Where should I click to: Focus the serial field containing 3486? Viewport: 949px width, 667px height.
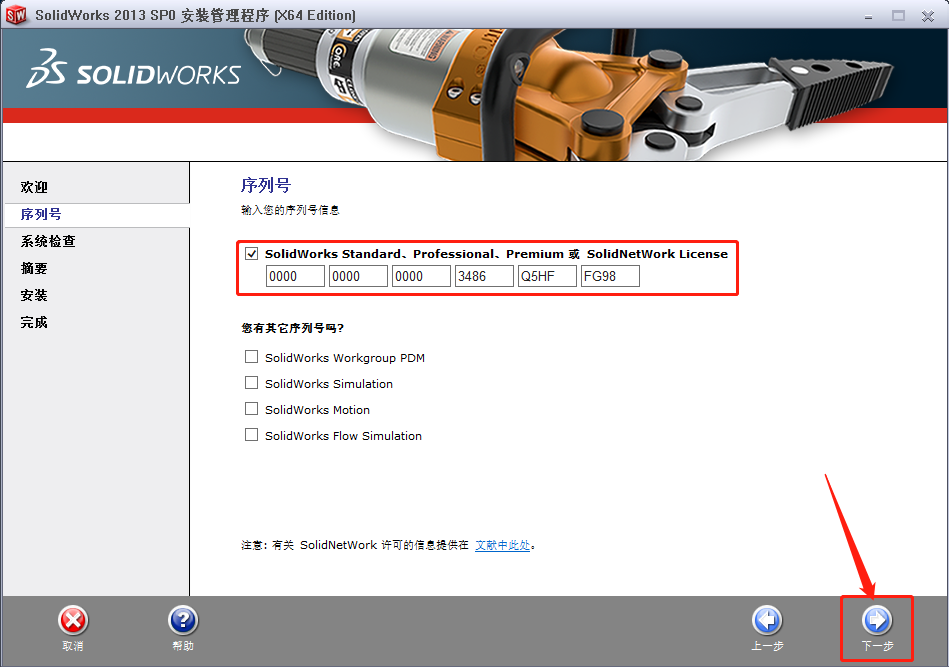[484, 276]
